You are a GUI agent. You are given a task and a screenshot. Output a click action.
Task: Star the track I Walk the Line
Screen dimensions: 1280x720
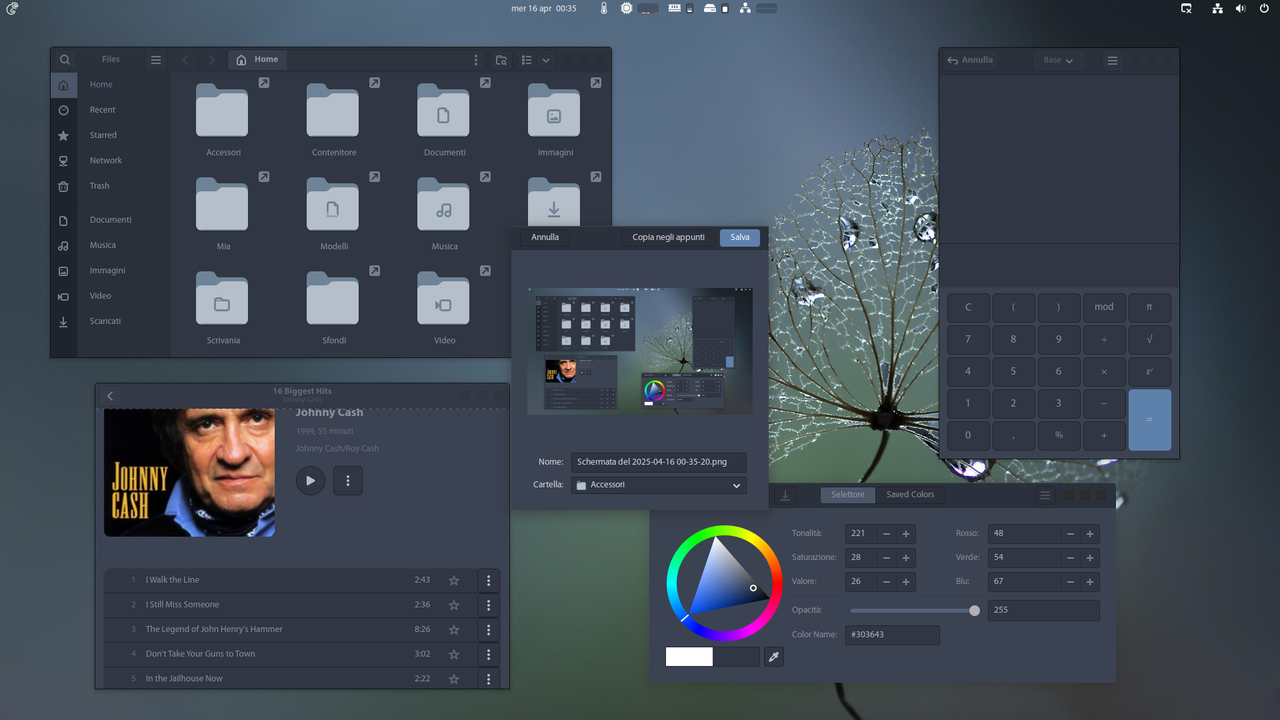coord(454,580)
